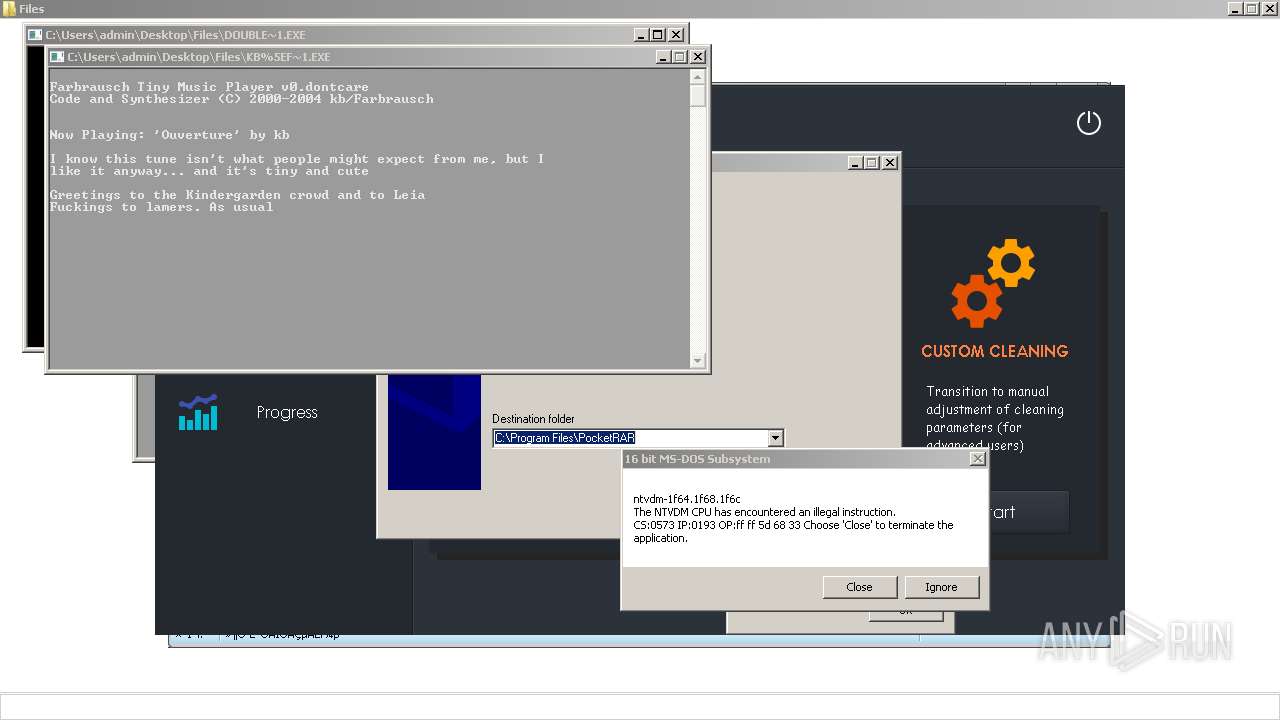This screenshot has width=1280, height=720.
Task: Minimize the PocketRAR installer window
Action: [x=855, y=162]
